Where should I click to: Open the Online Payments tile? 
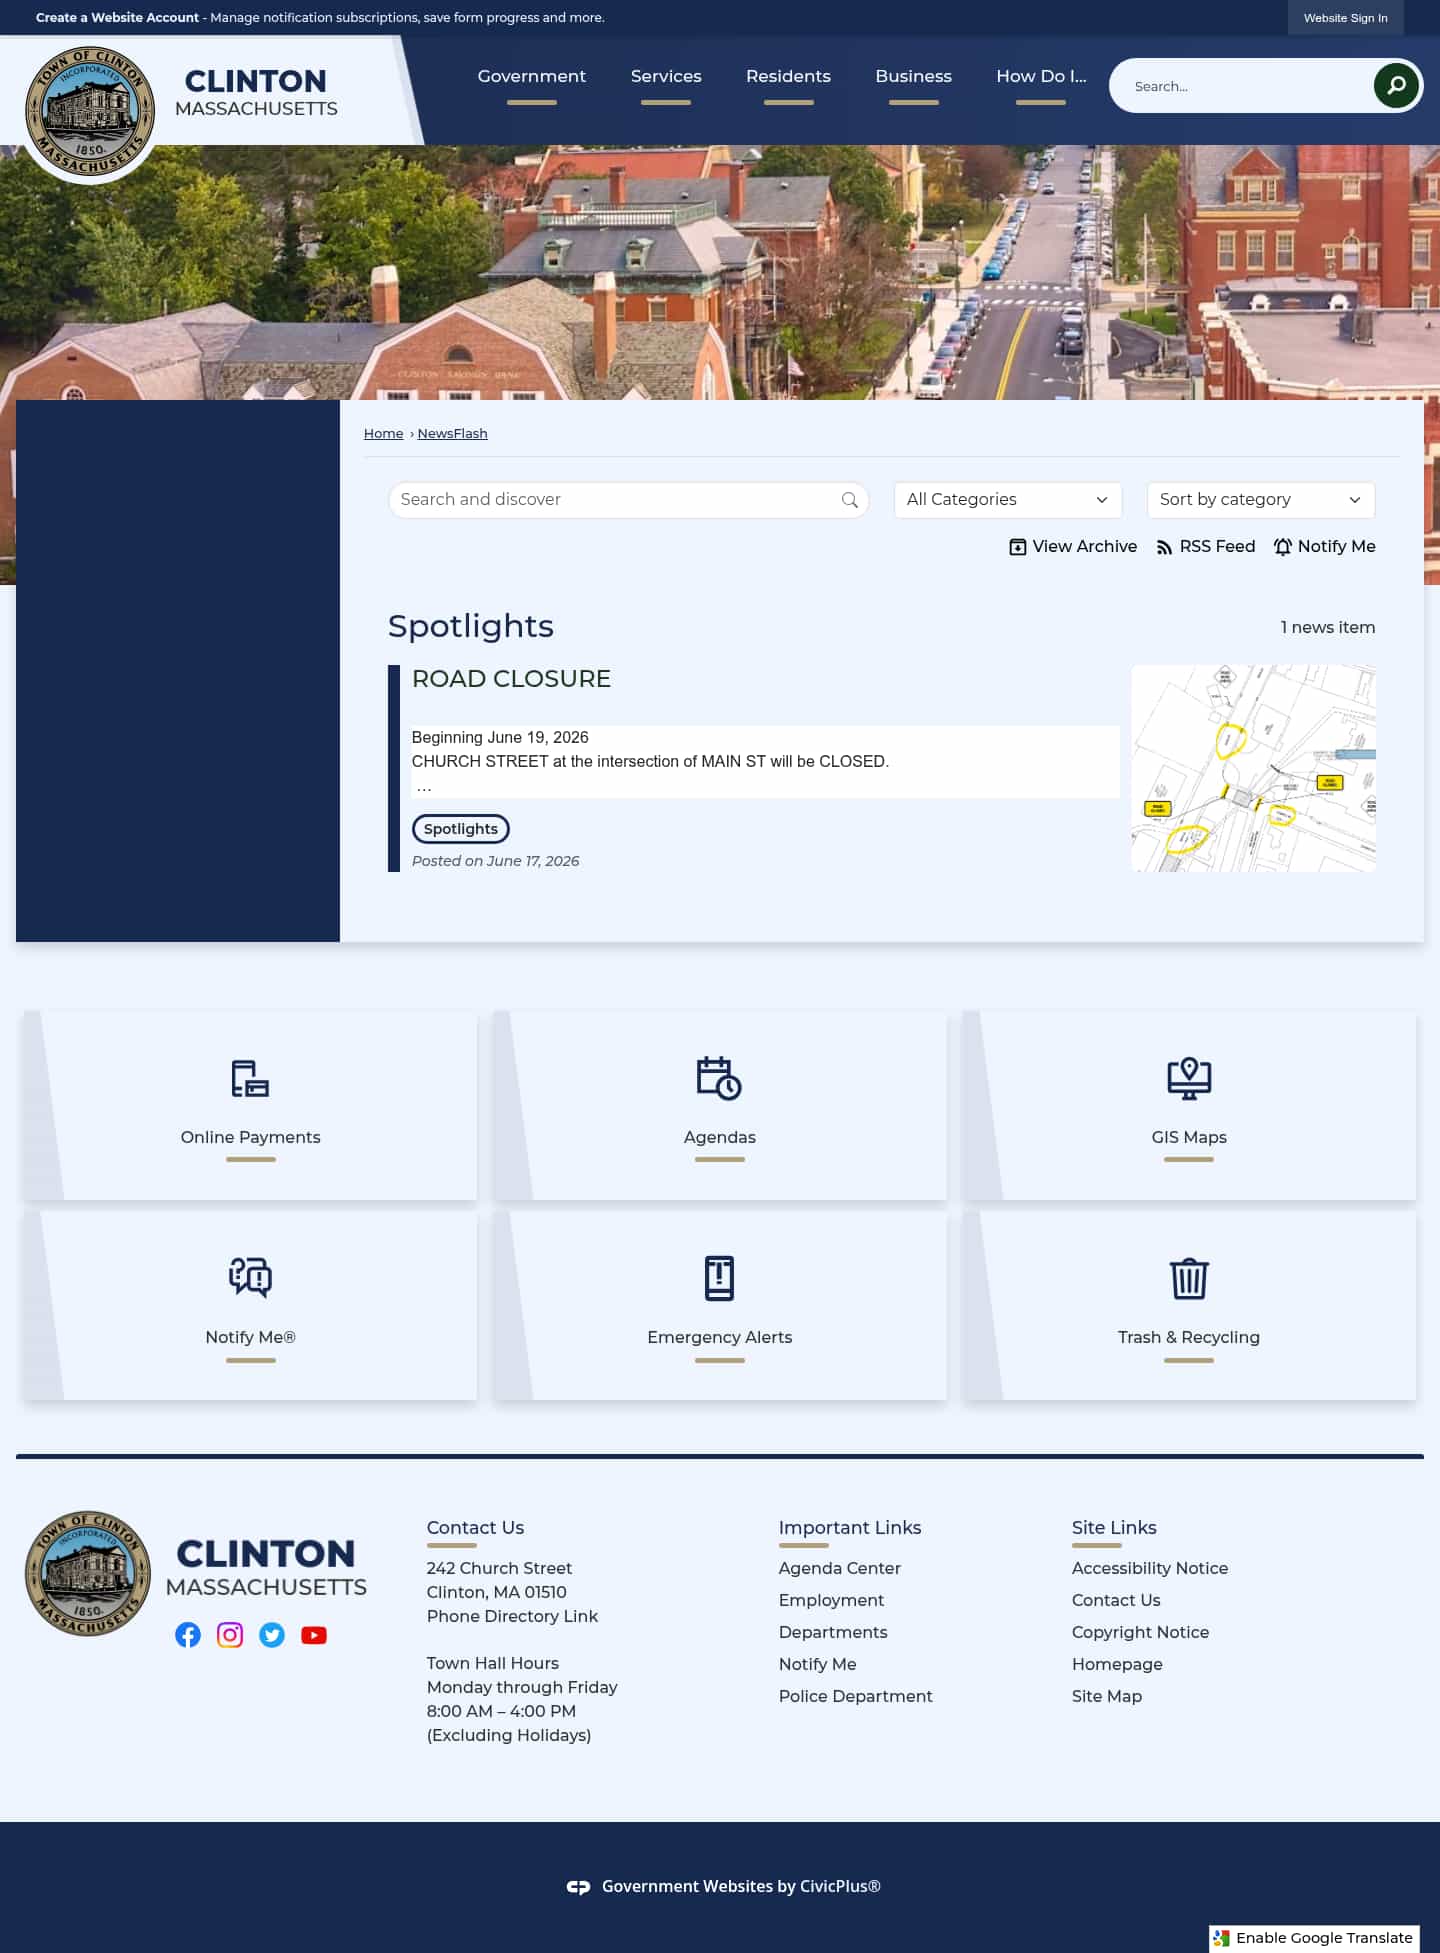tap(250, 1105)
